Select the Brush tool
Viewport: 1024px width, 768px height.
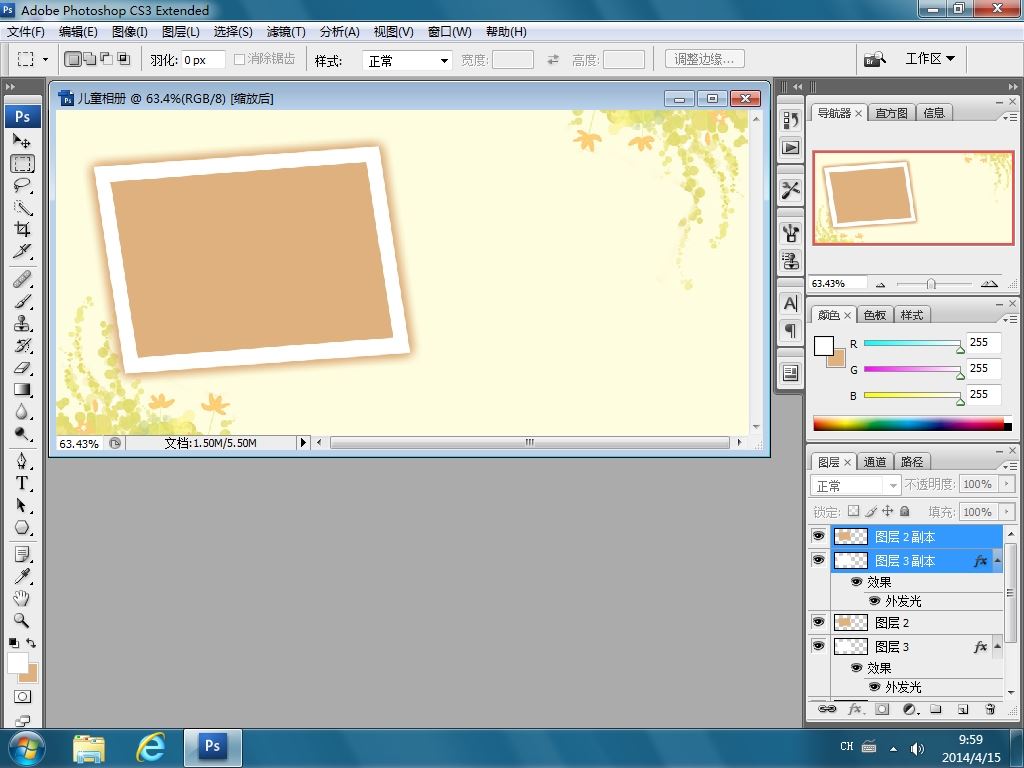coord(22,302)
